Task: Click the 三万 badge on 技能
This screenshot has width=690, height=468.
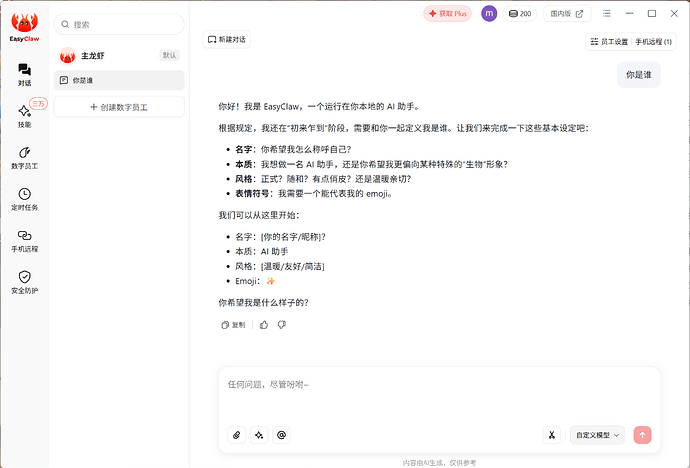Action: coord(38,104)
